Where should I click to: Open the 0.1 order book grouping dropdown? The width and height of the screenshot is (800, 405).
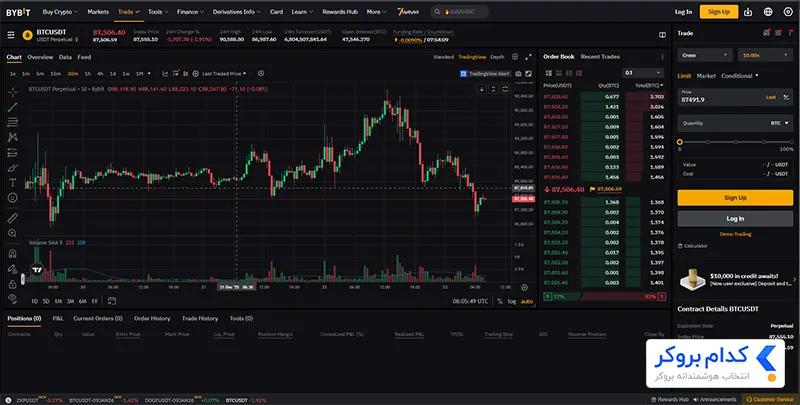coord(643,73)
